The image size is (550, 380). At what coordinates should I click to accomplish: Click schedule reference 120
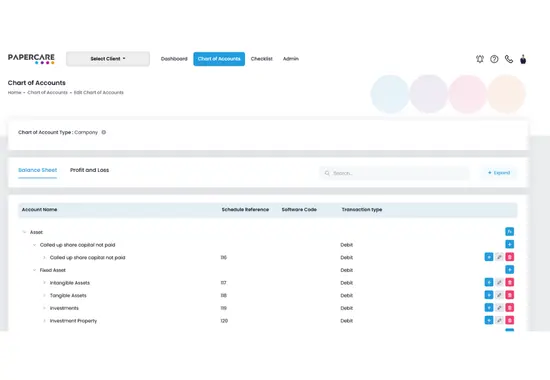pos(224,321)
